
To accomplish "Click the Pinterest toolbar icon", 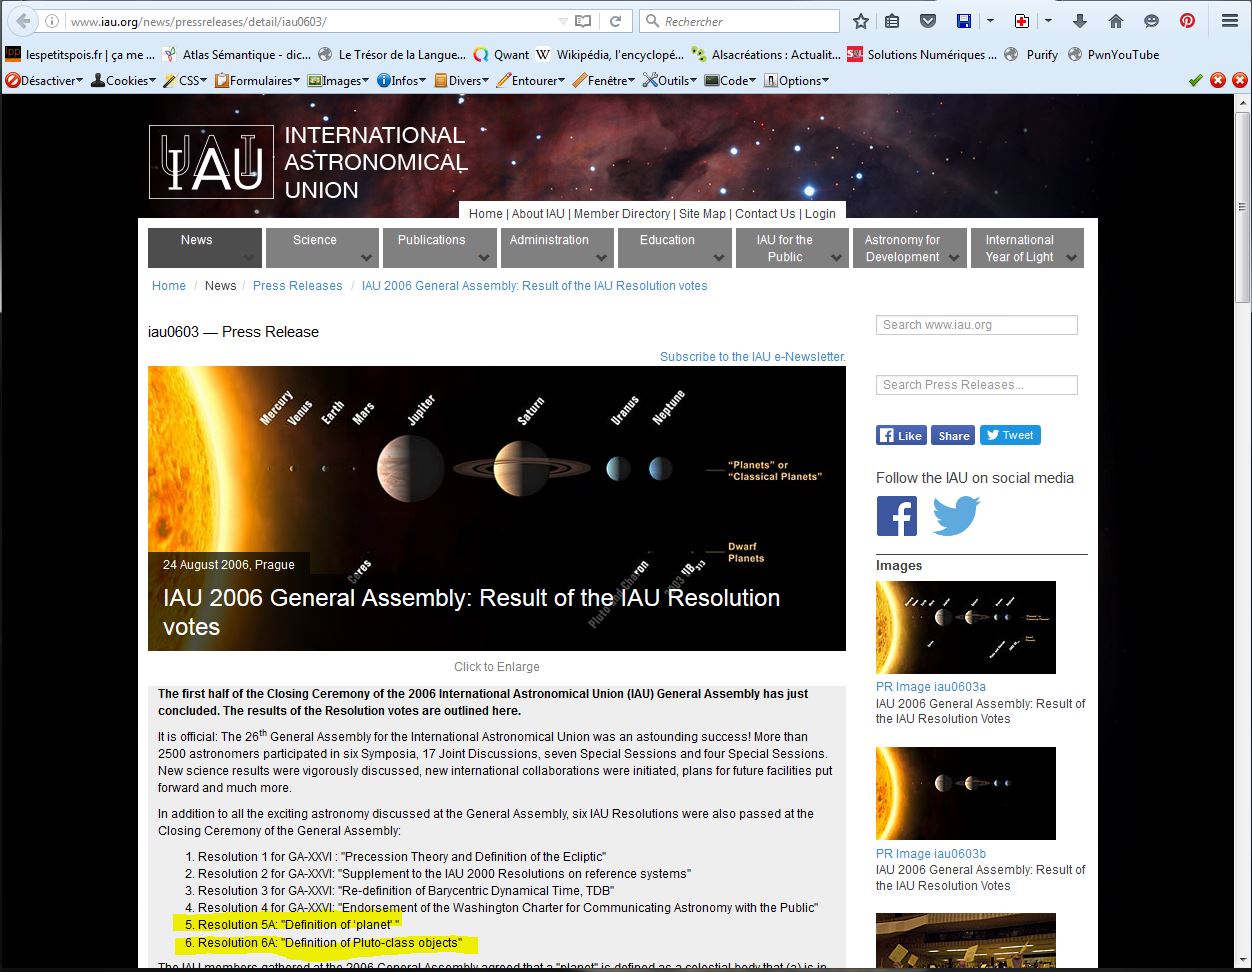I will [x=1187, y=21].
